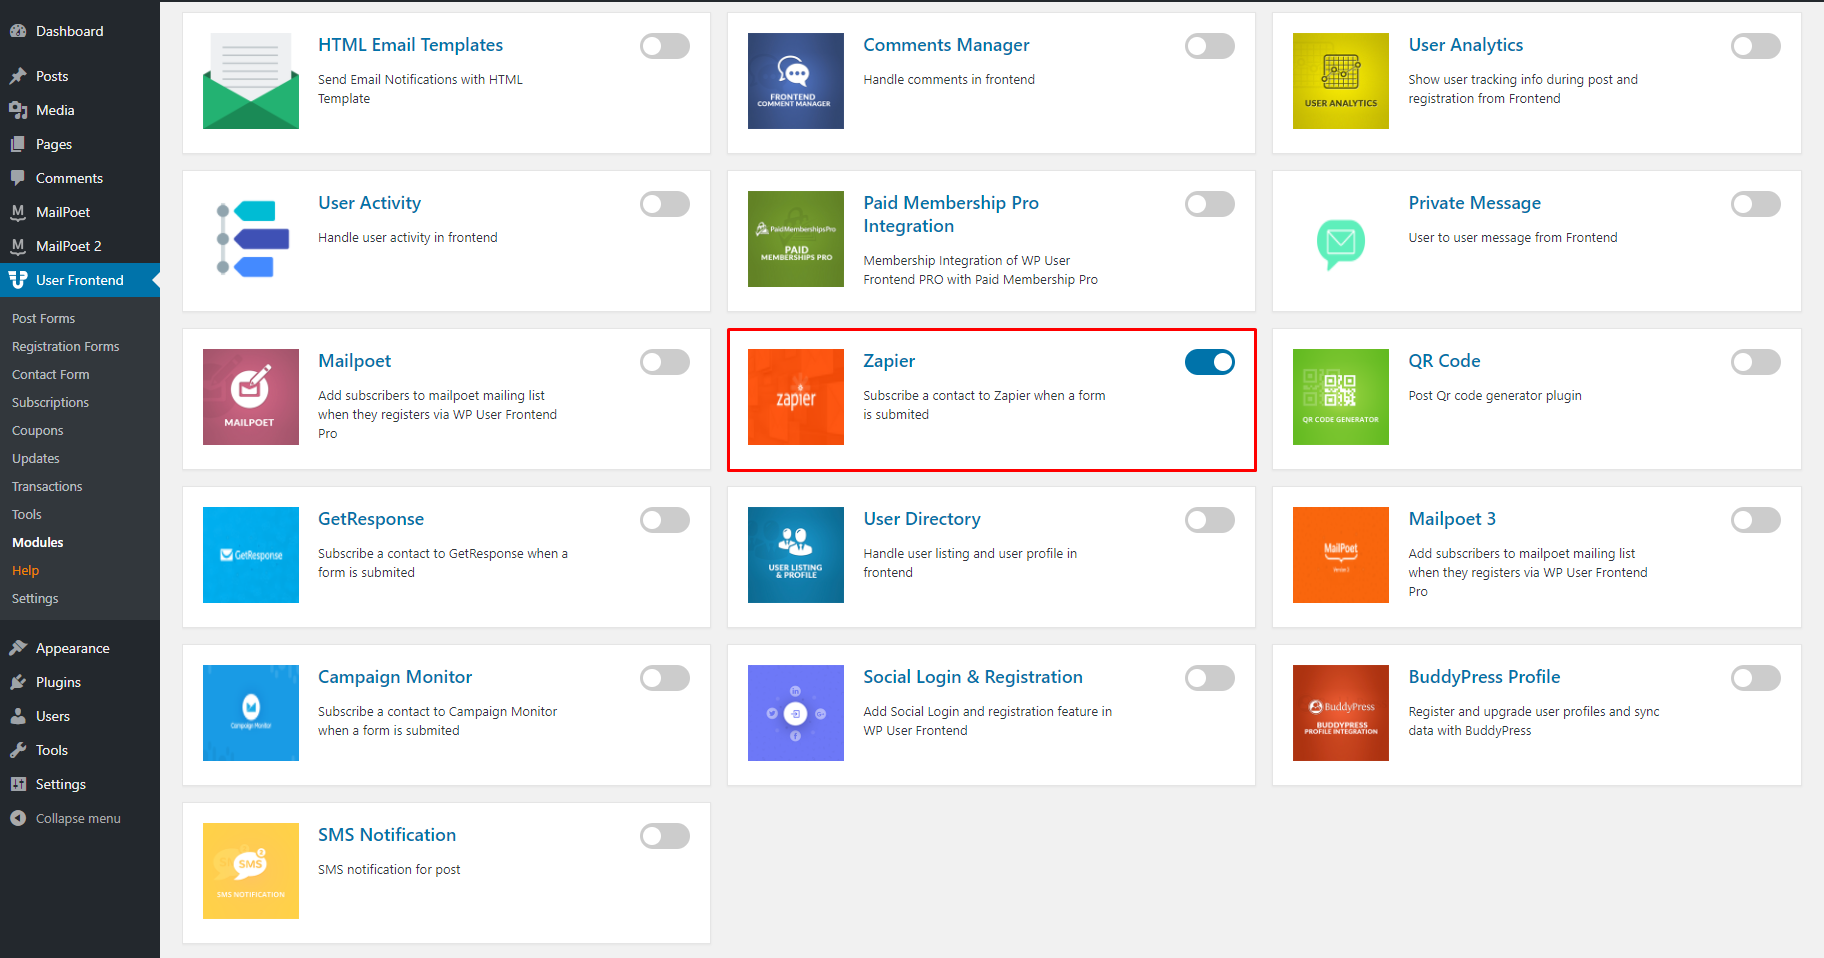Go to the Appearance sidebar menu
Screen dimensions: 1824x958
[80, 648]
